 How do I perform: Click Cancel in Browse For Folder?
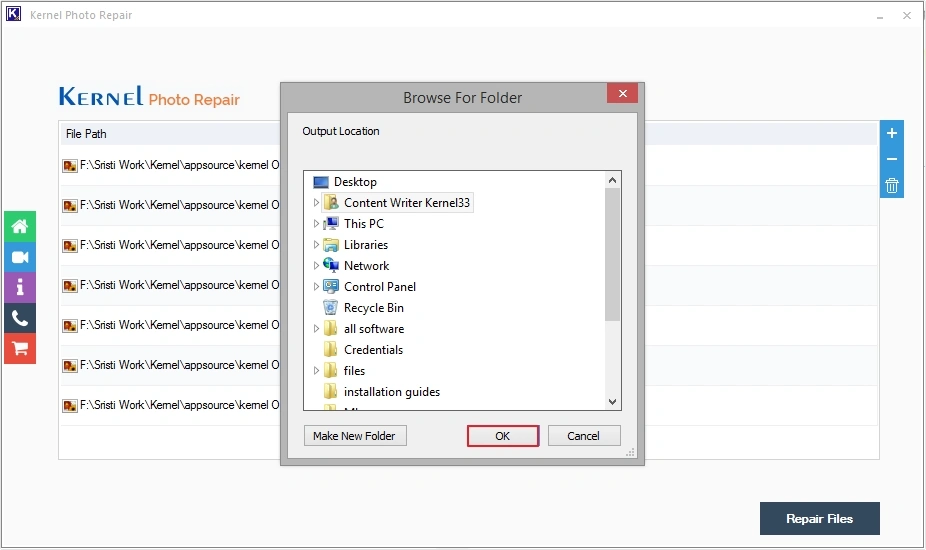[x=584, y=436]
